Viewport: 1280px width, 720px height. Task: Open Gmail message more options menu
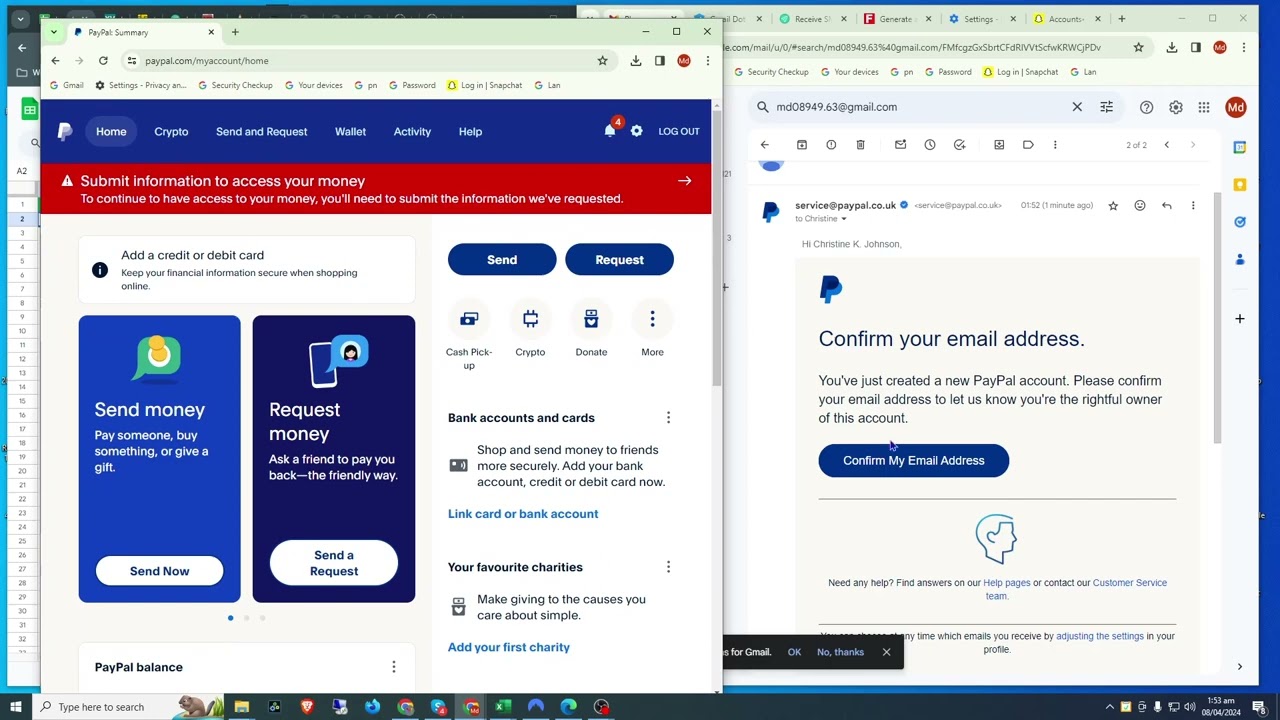point(1193,205)
